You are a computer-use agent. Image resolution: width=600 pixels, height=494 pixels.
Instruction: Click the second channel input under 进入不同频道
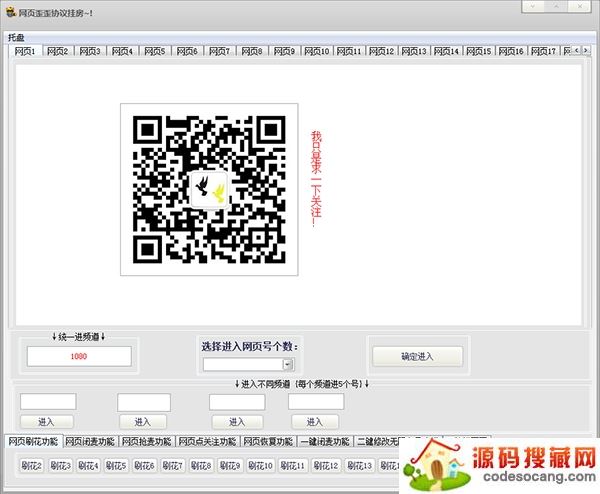click(144, 403)
